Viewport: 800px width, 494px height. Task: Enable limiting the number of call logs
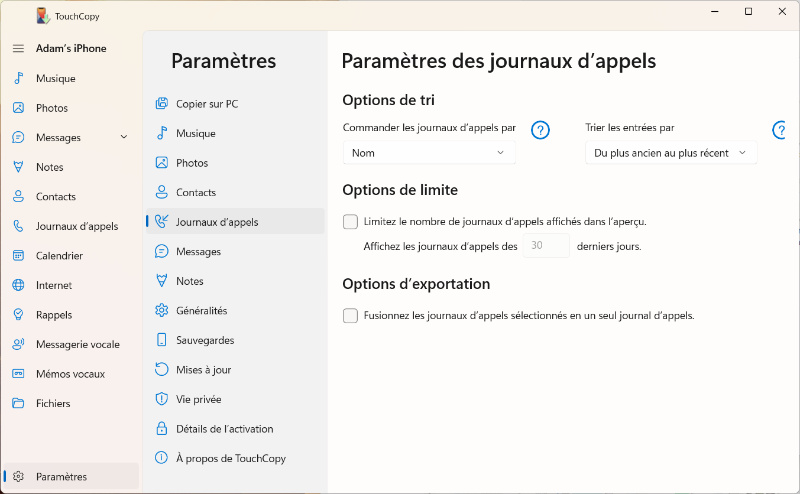point(350,221)
